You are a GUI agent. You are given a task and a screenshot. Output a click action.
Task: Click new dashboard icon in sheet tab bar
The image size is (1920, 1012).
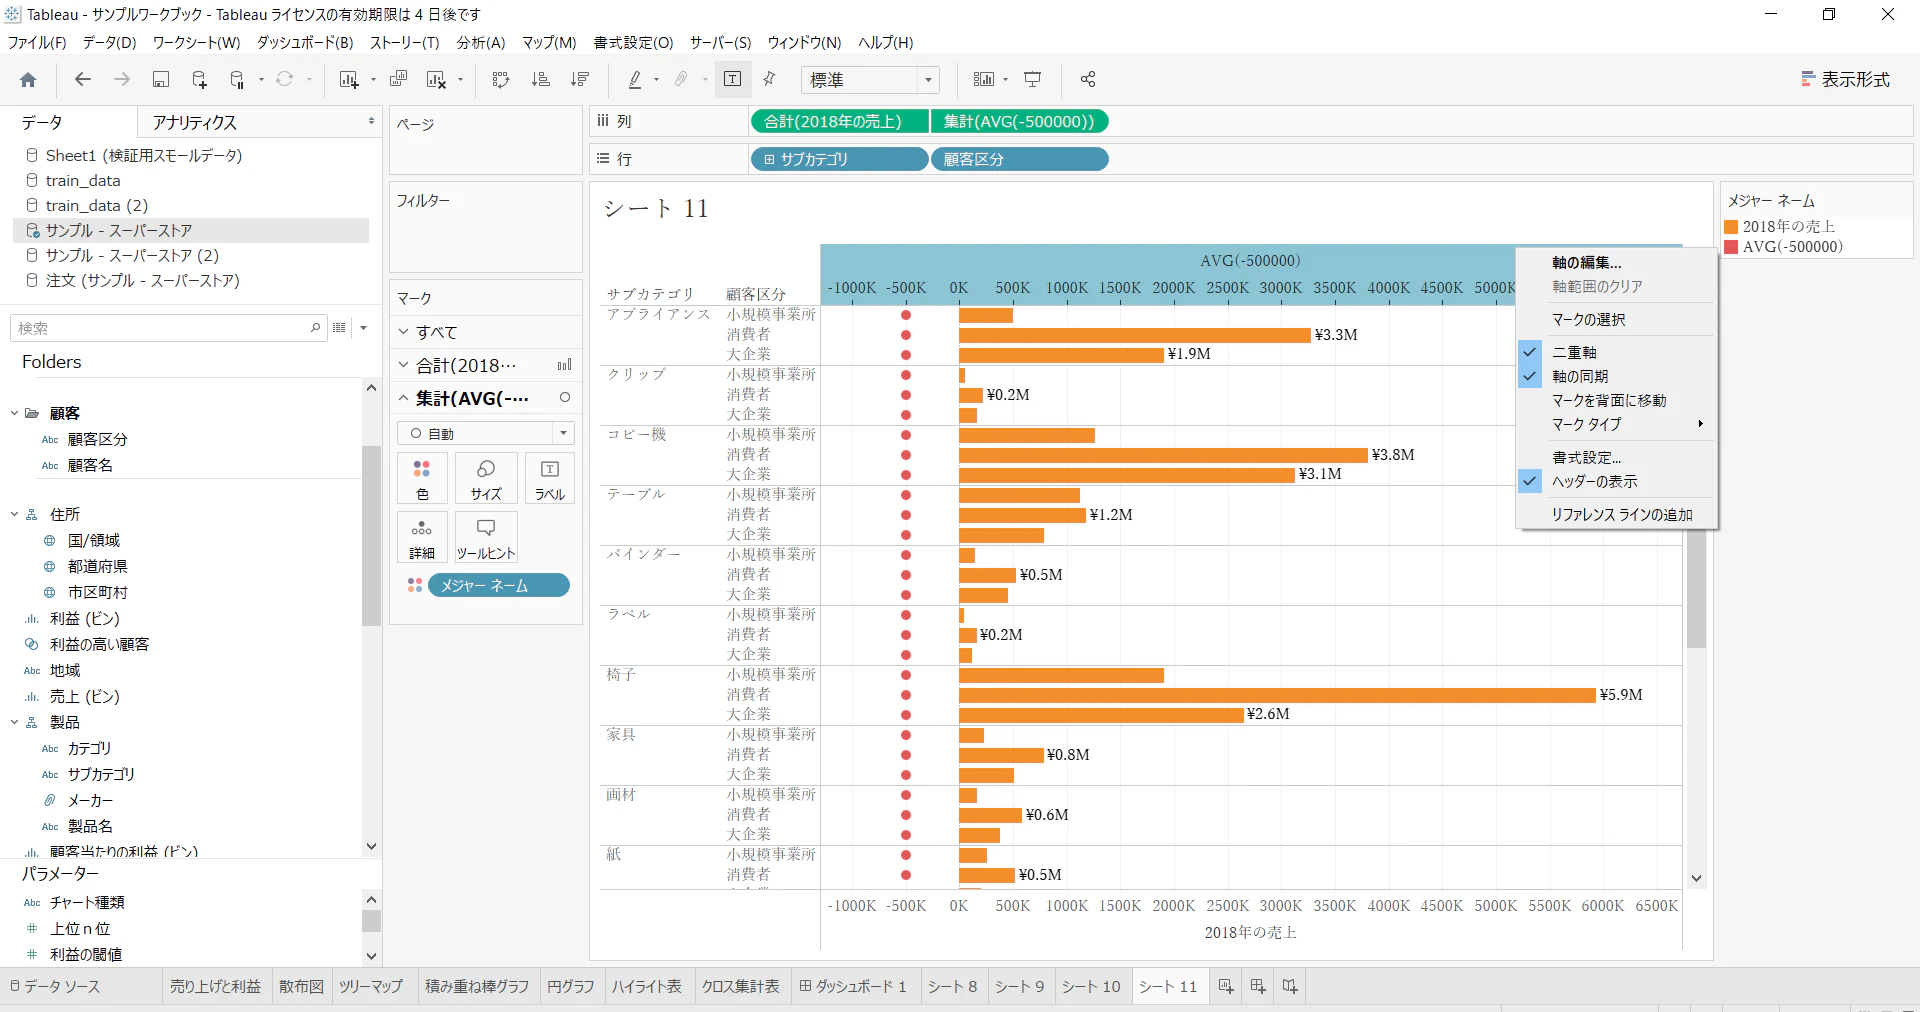1258,986
